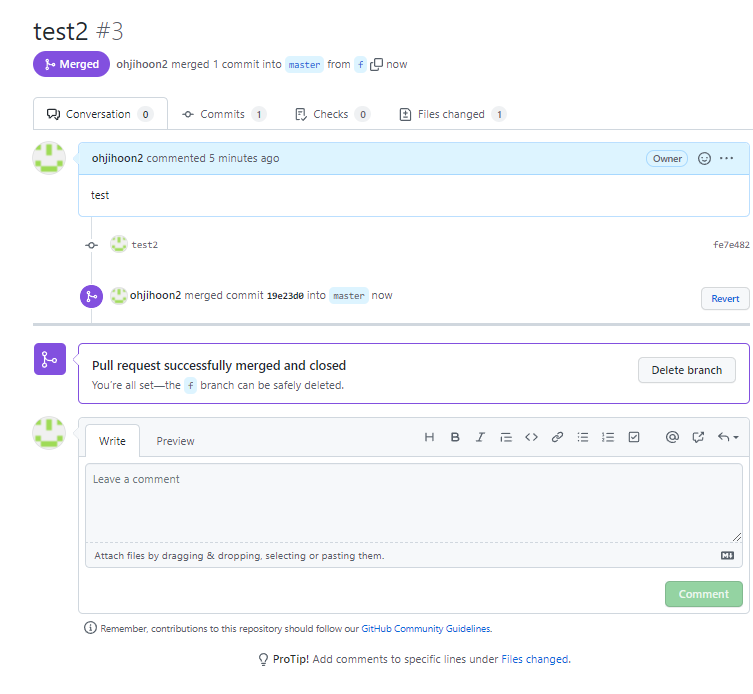Follow the Files changed ProTip link
This screenshot has width=753, height=694.
pyautogui.click(x=534, y=659)
